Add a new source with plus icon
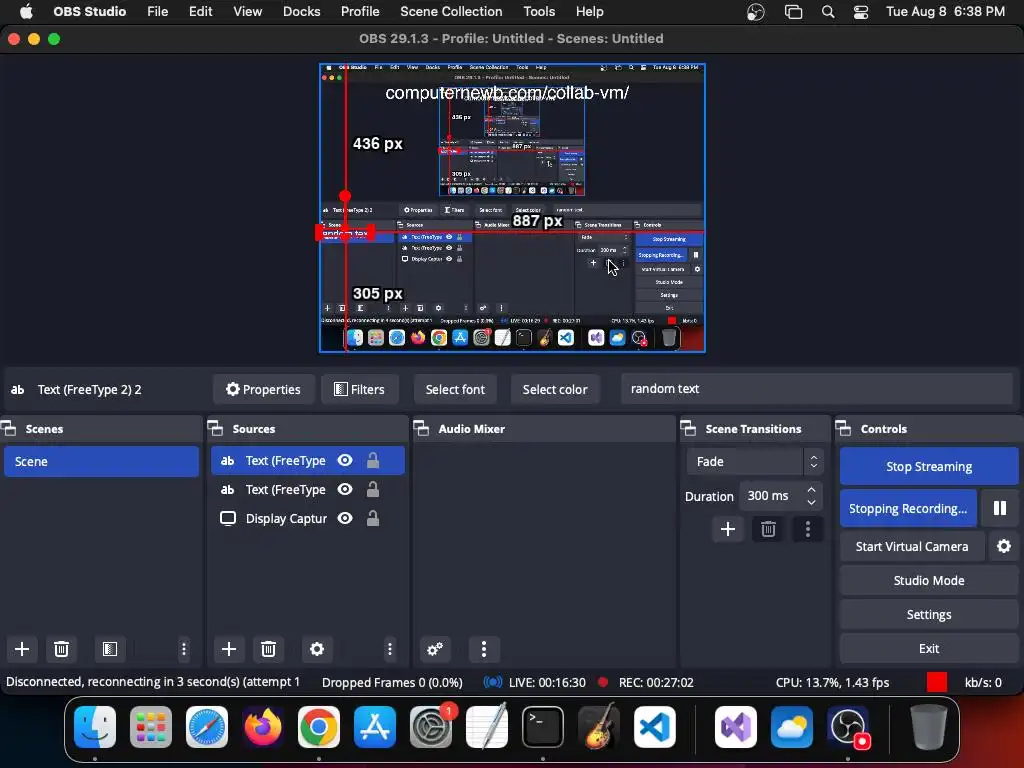Viewport: 1024px width, 768px height. click(229, 648)
